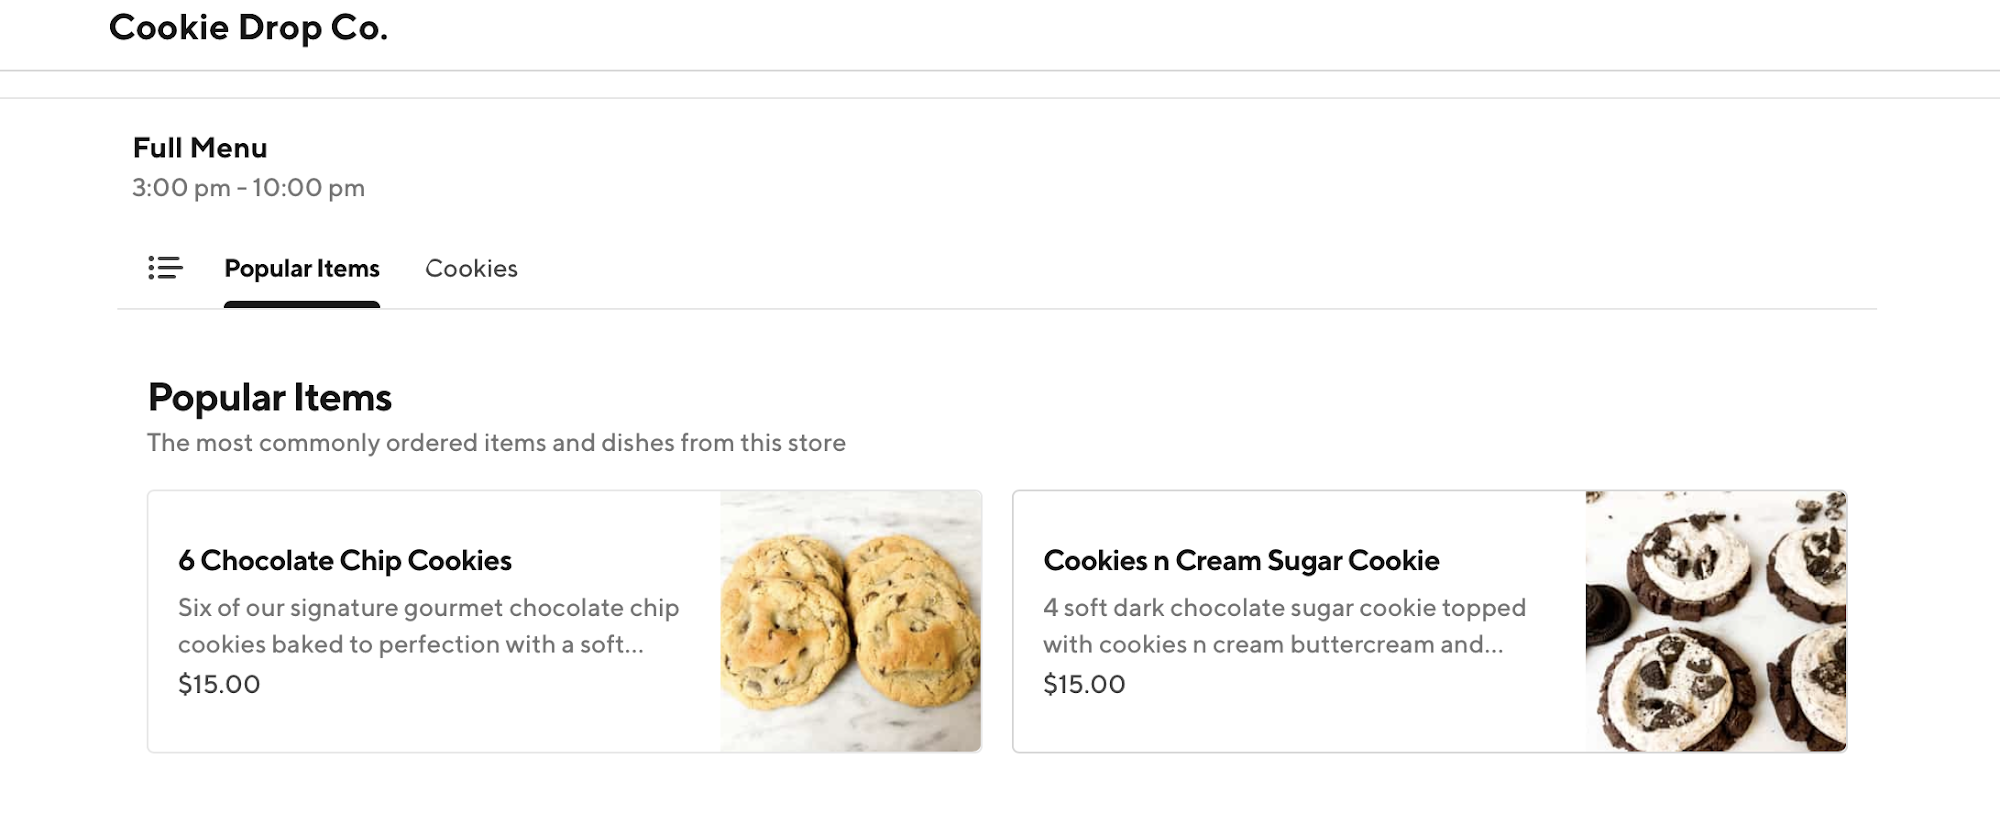
Task: Select the cookies n cream description text
Action: tap(1284, 625)
